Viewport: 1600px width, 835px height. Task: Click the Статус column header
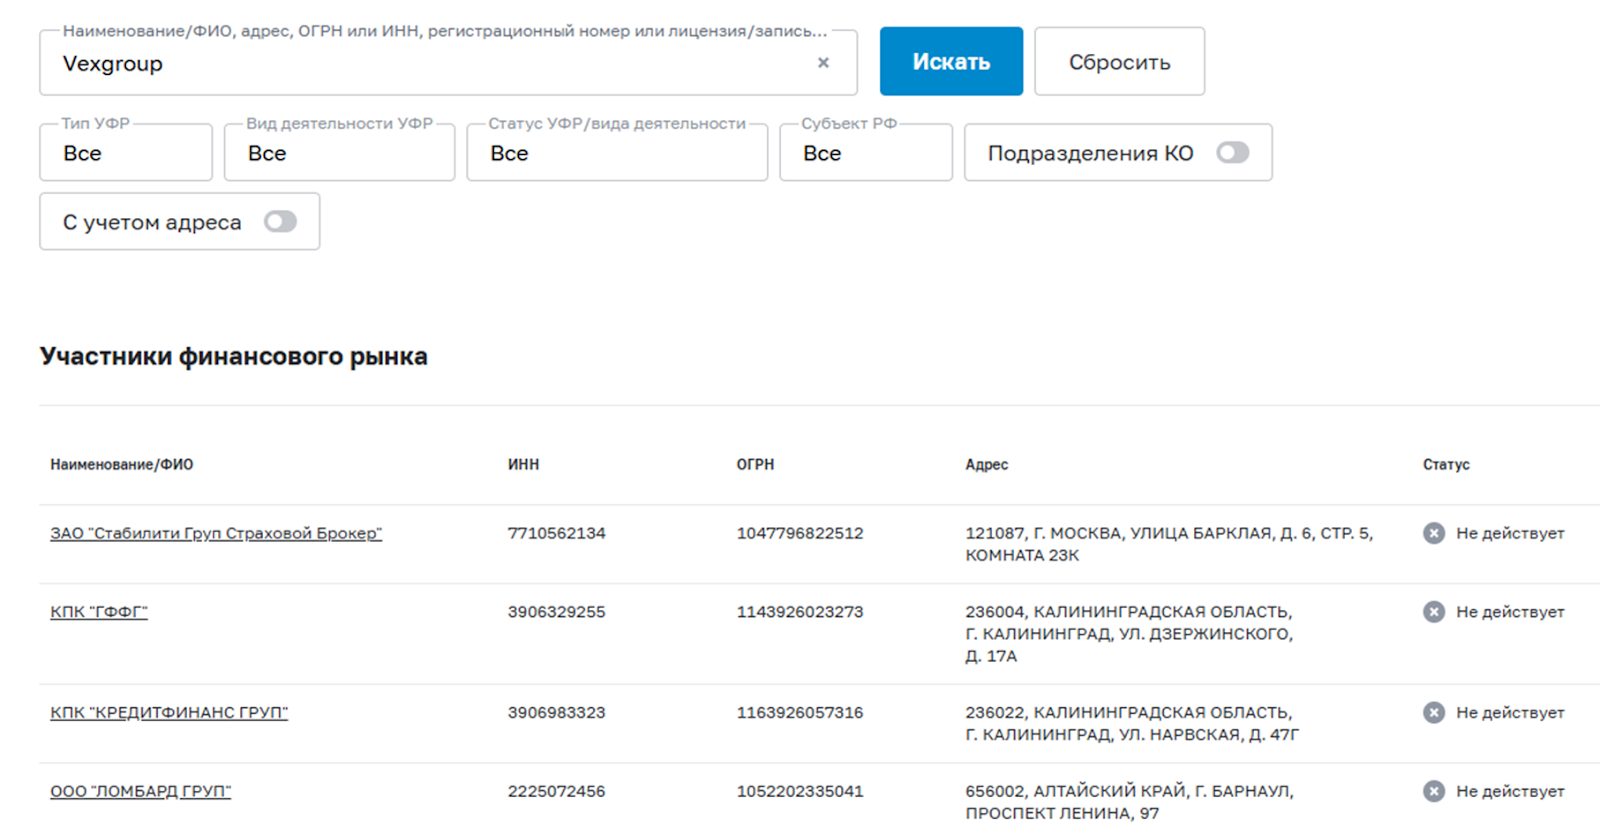(x=1446, y=464)
